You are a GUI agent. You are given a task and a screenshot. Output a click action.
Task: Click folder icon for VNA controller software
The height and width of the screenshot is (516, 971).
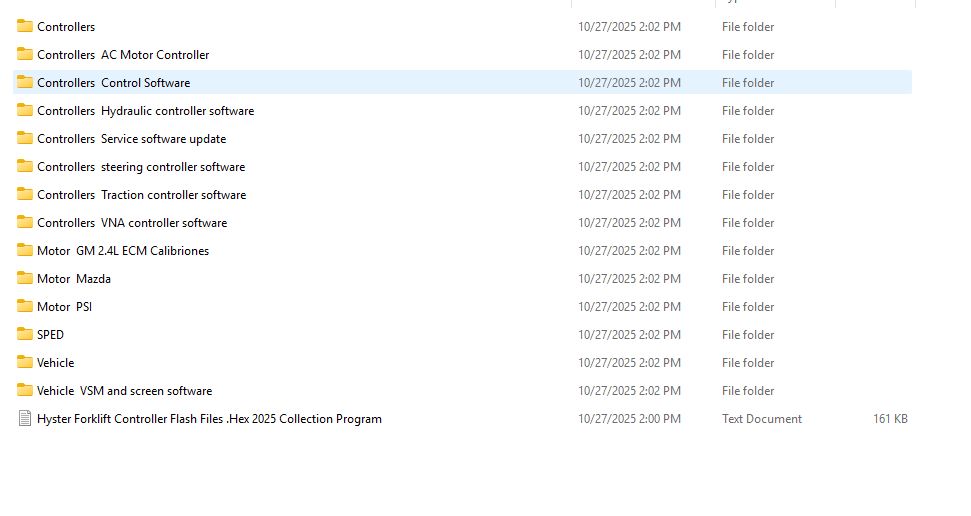point(25,222)
